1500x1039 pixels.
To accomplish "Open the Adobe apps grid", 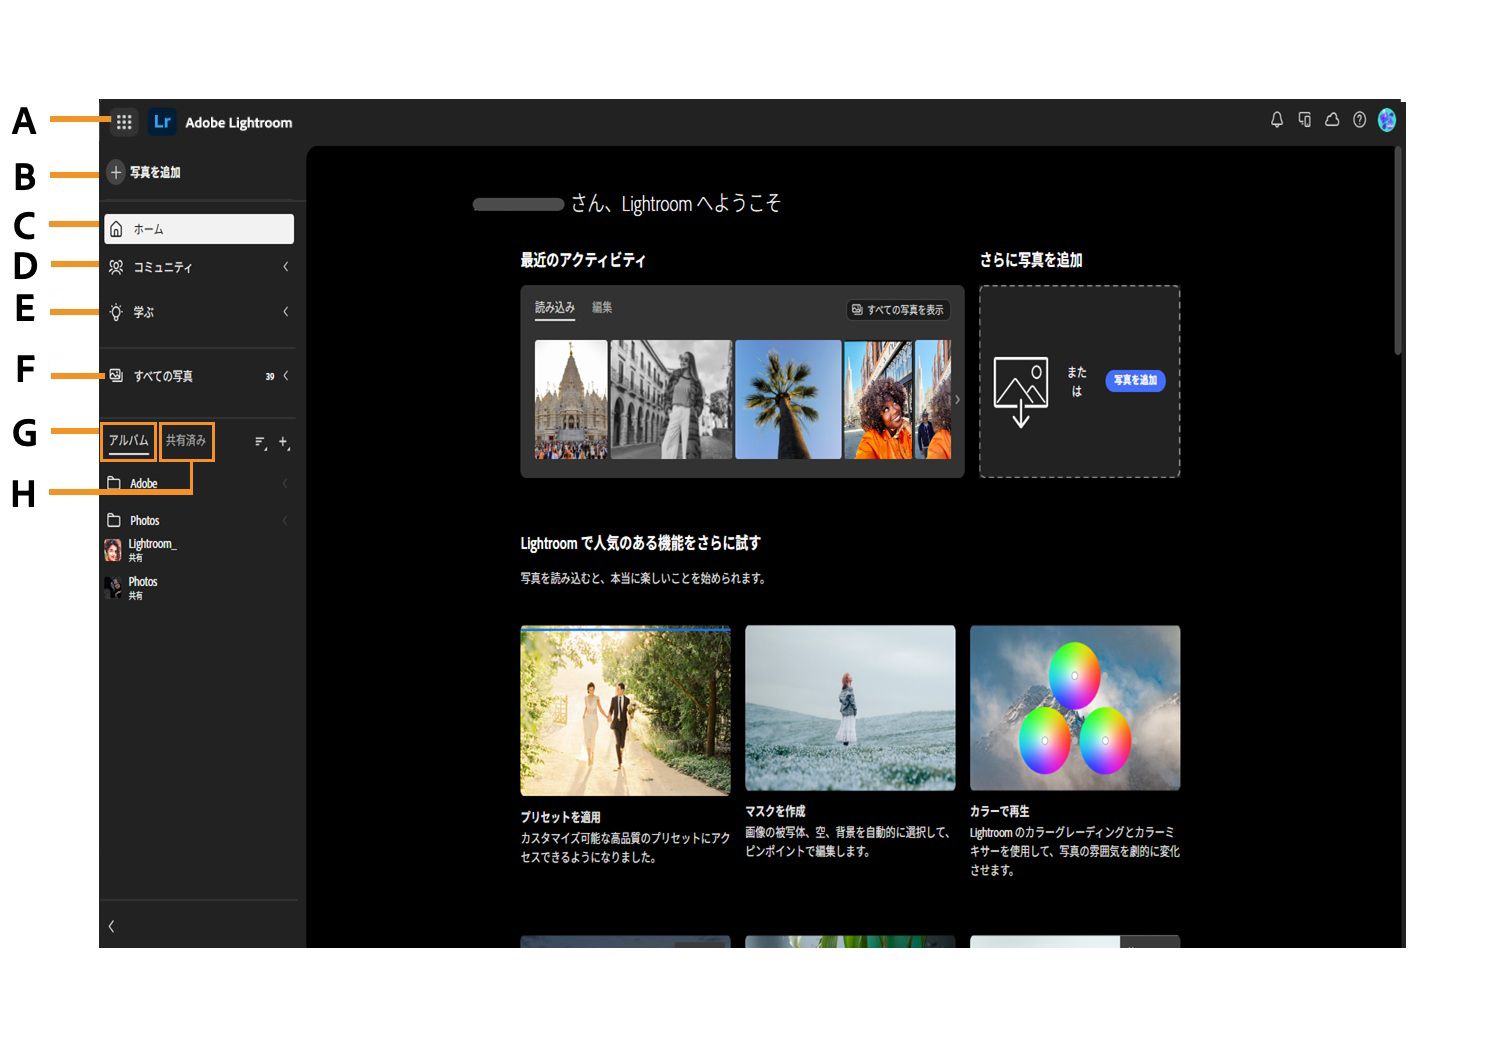I will (x=124, y=121).
